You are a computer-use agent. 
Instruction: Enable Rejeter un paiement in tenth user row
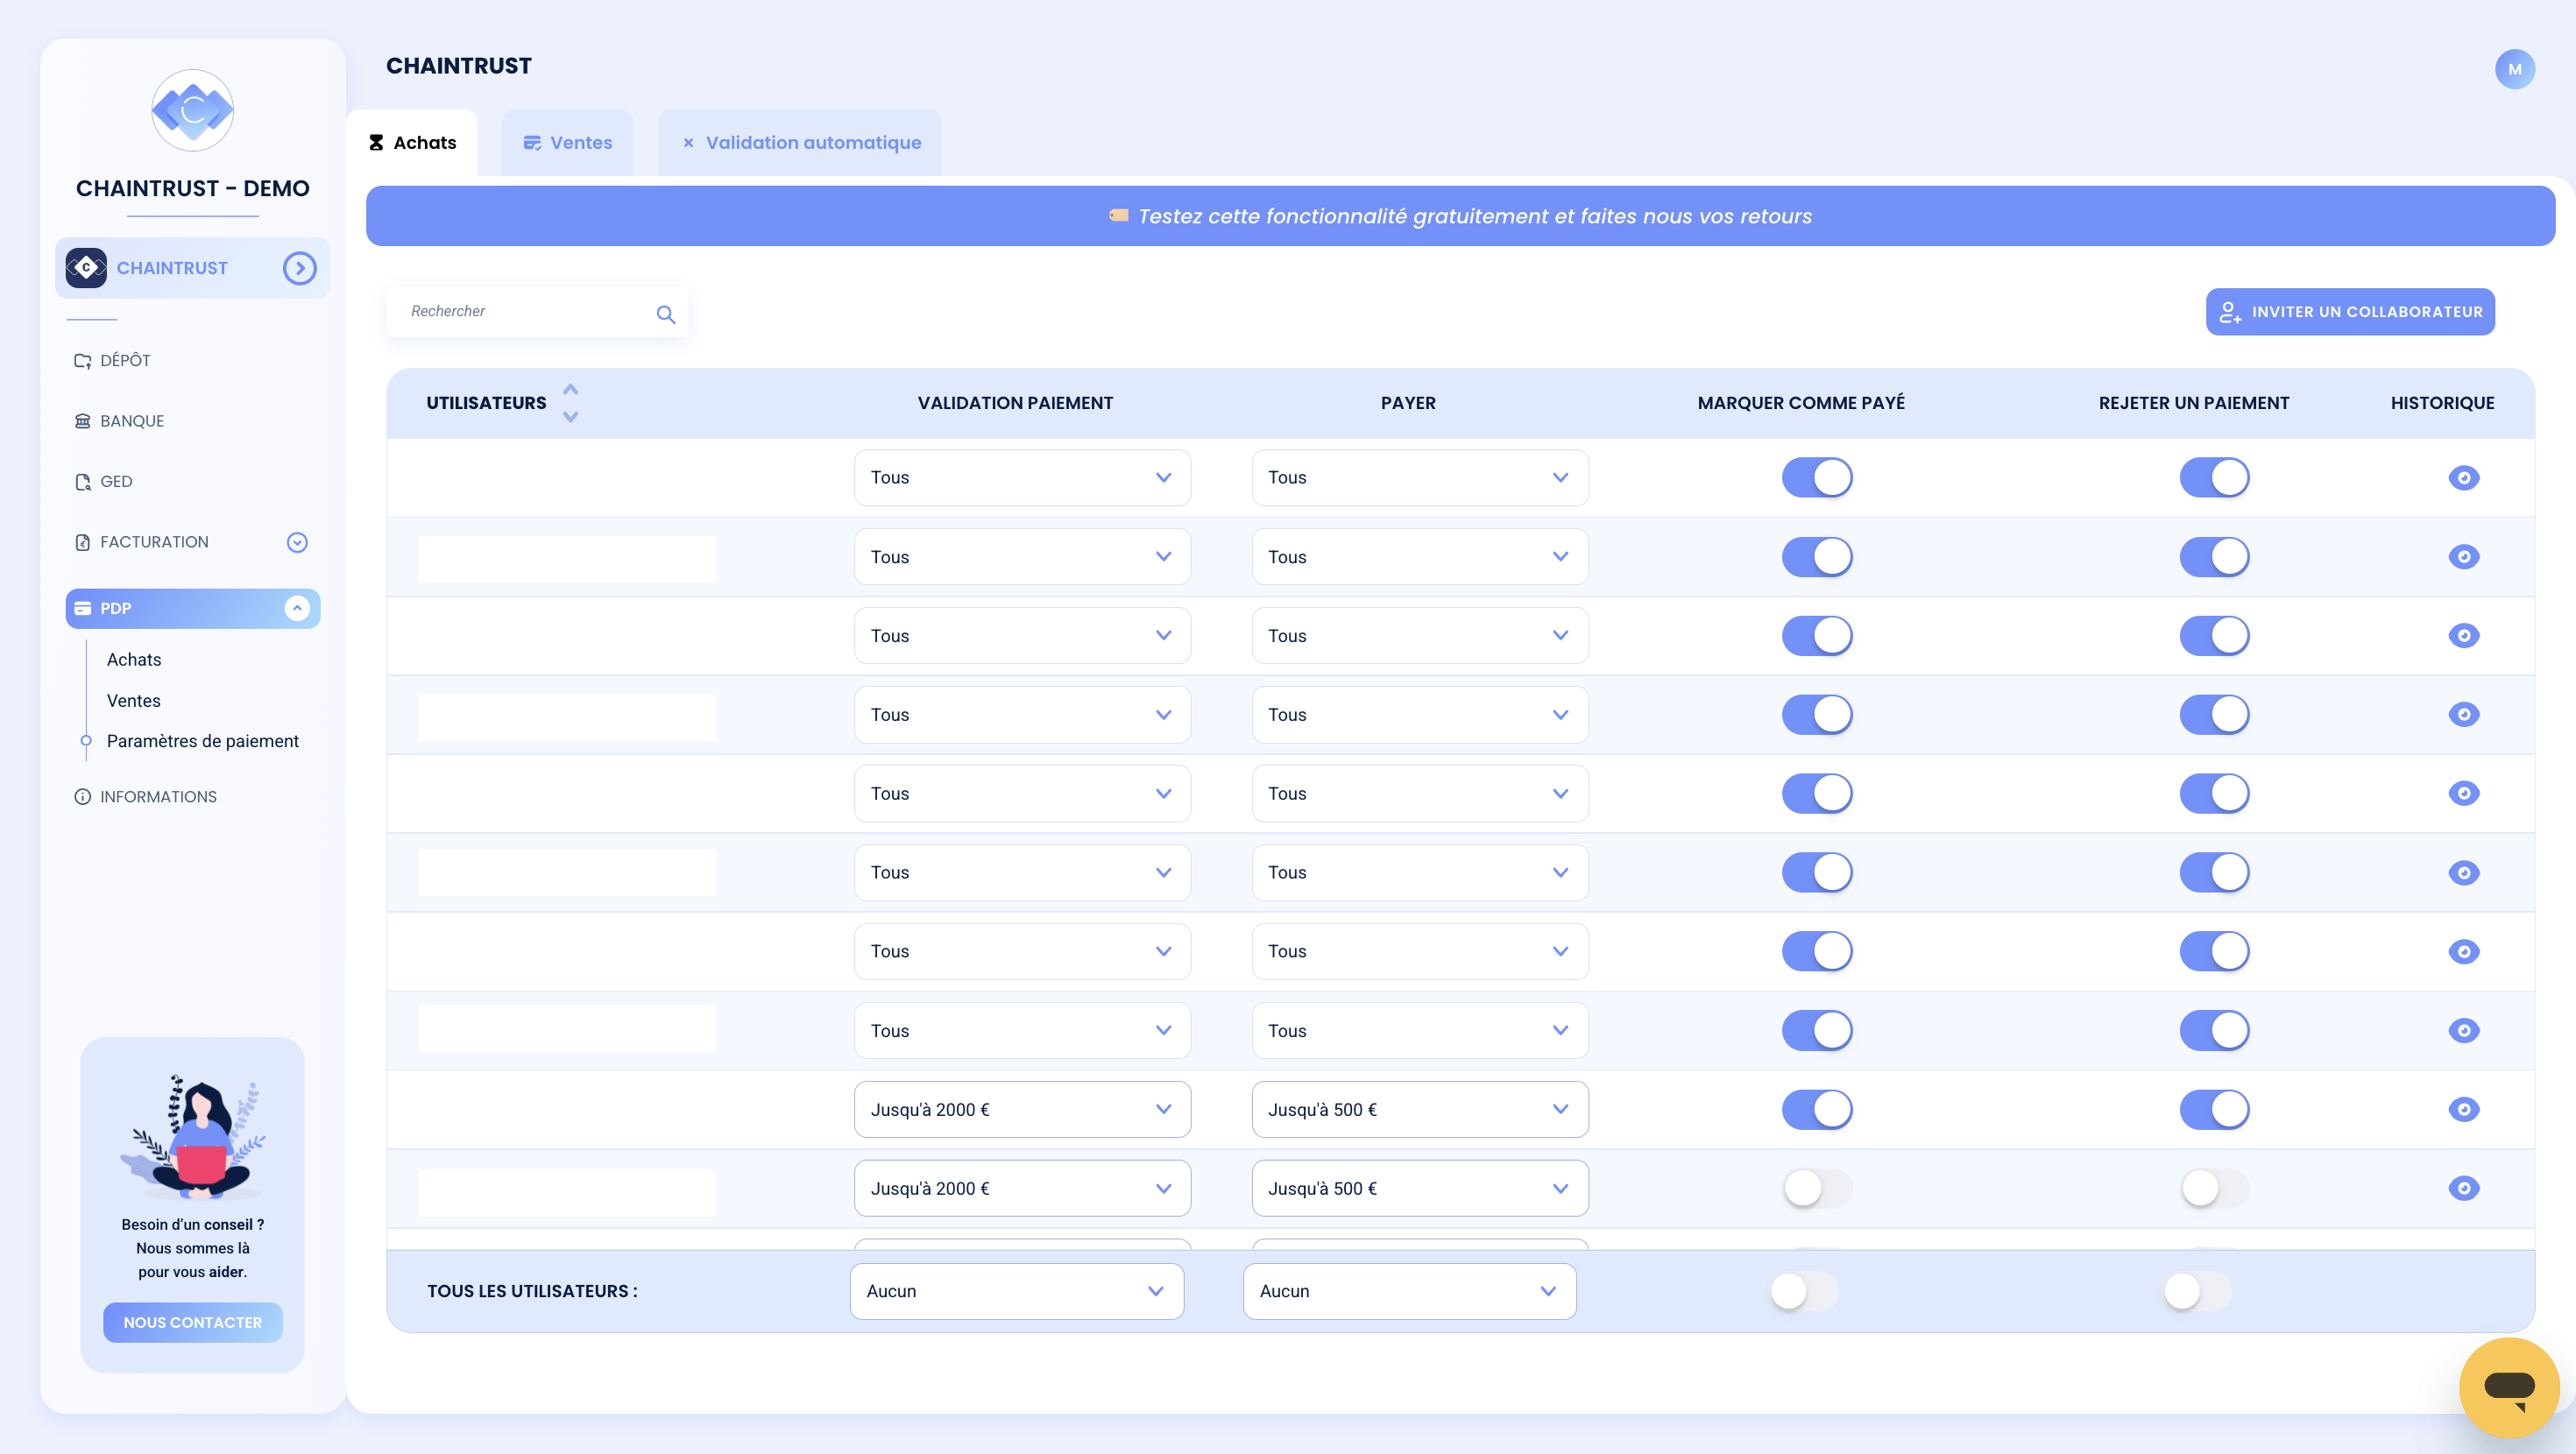2214,1189
